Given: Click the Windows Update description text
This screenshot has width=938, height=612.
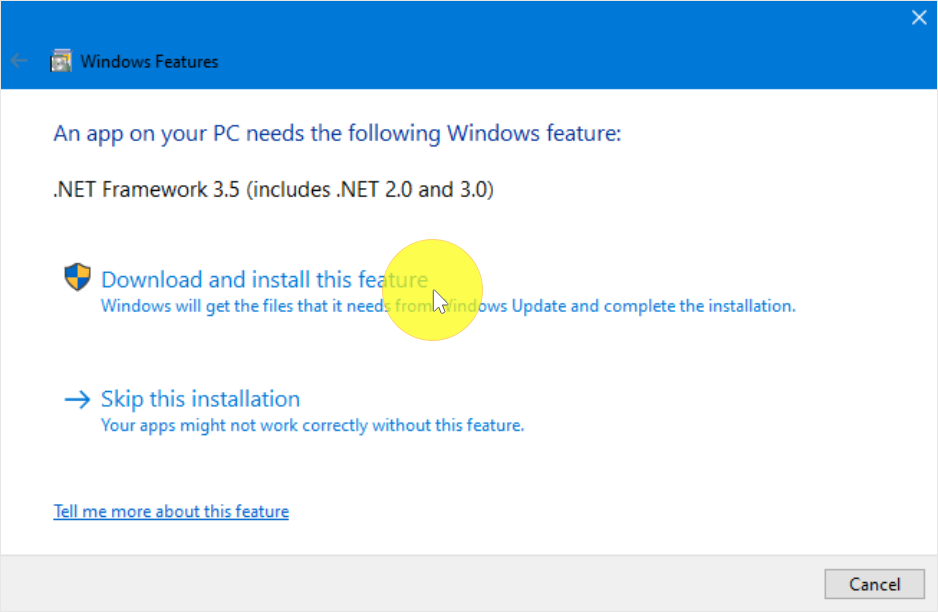Looking at the screenshot, I should click(448, 306).
